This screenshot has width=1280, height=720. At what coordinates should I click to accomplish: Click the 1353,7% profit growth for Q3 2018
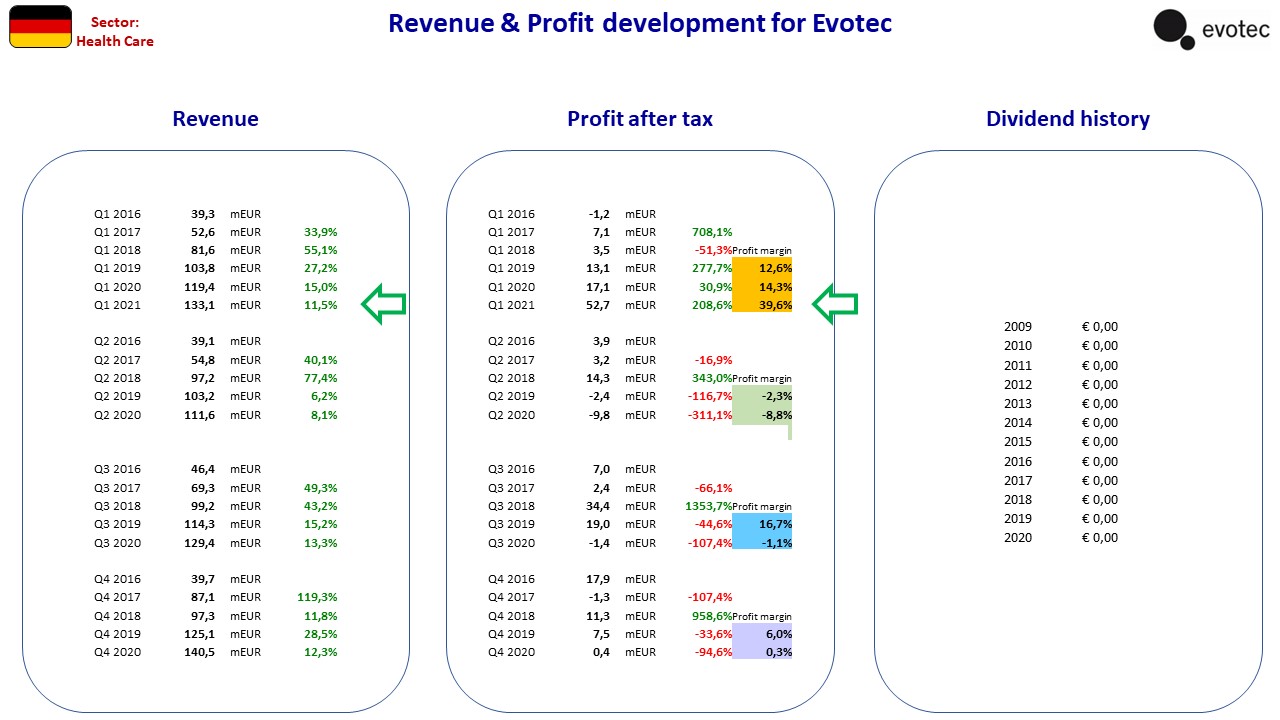point(709,506)
